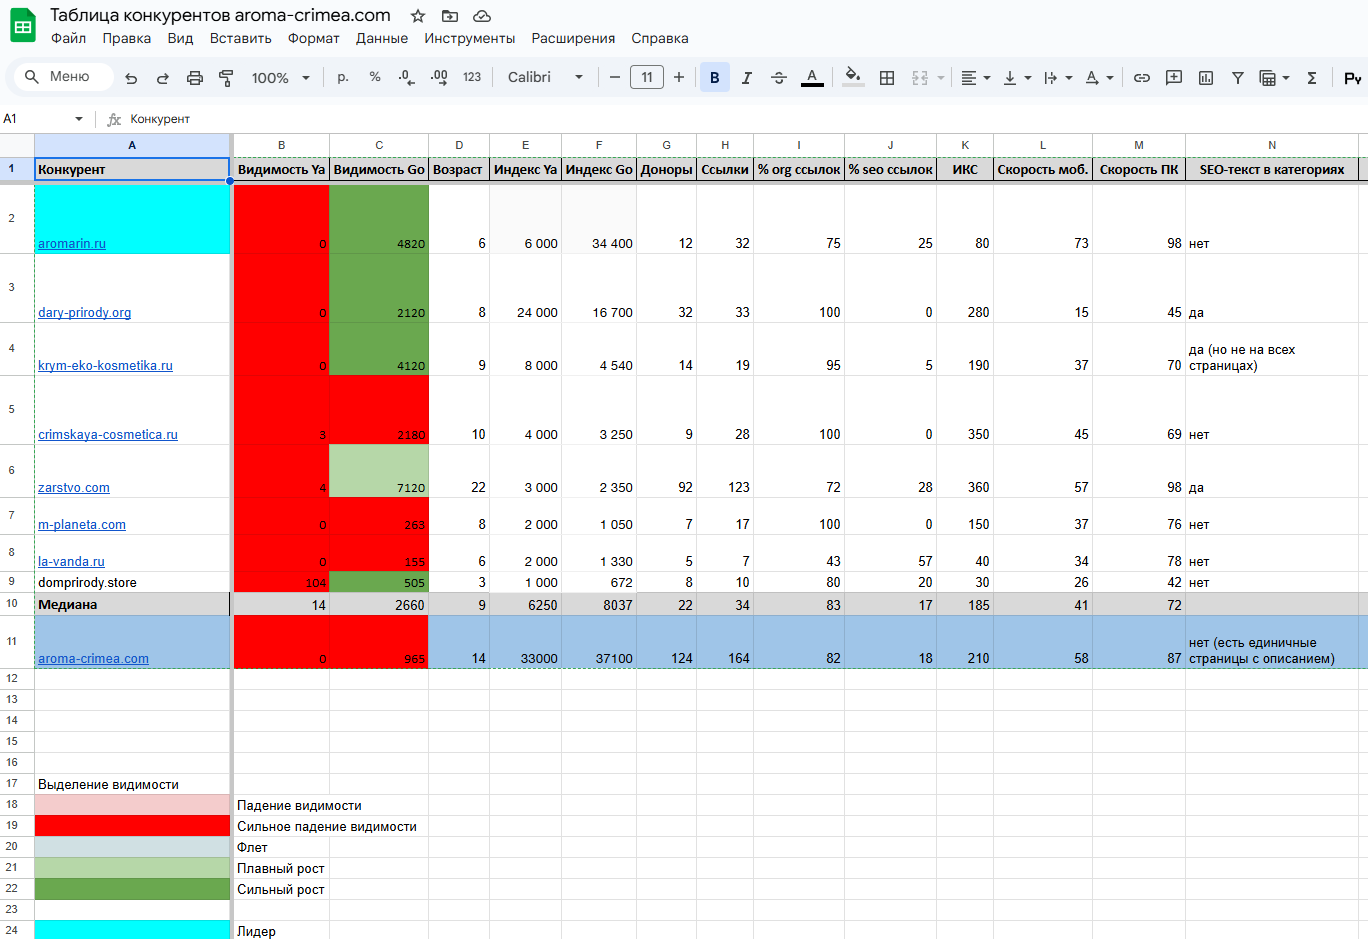Format as percent
This screenshot has width=1368, height=939.
pyautogui.click(x=375, y=77)
